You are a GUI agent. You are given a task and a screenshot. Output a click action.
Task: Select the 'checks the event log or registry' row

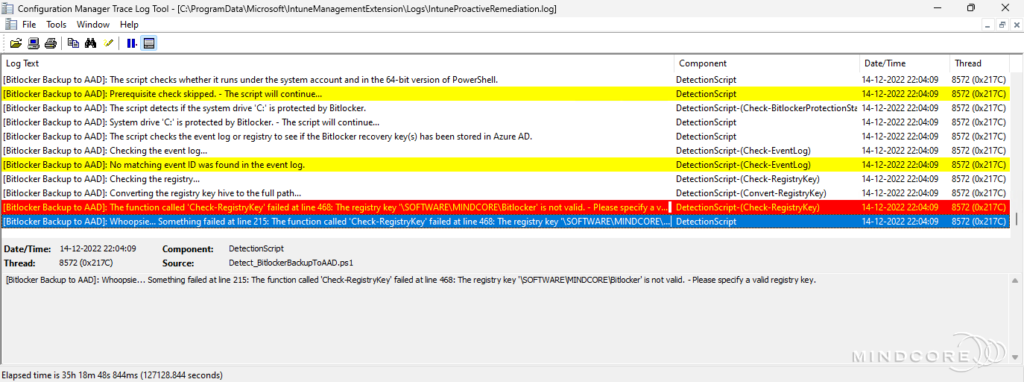(505, 136)
